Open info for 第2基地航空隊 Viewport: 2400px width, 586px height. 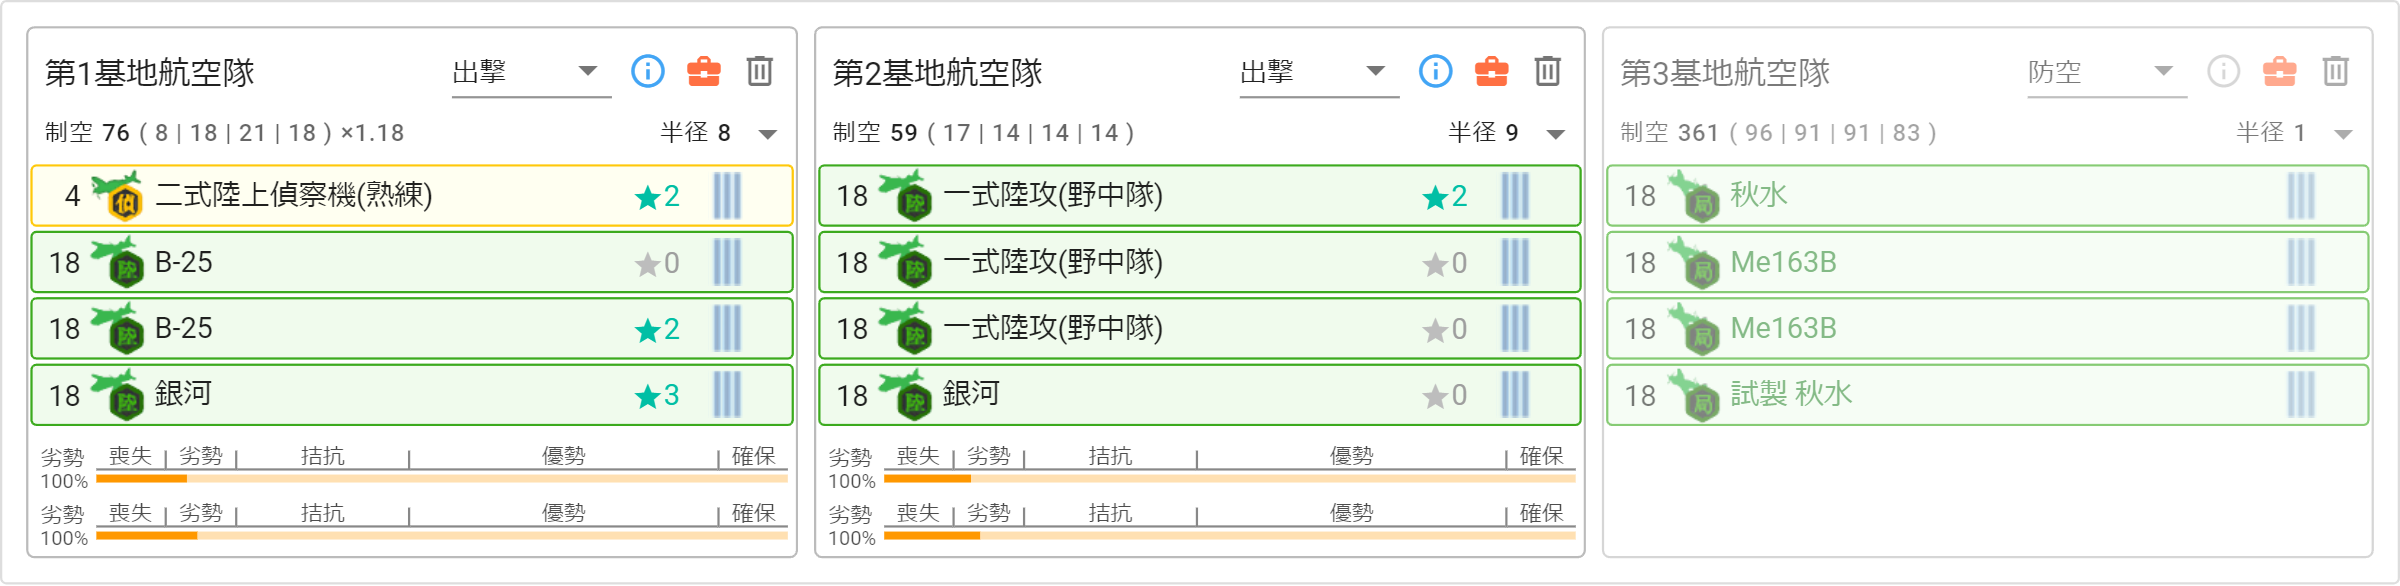1436,71
